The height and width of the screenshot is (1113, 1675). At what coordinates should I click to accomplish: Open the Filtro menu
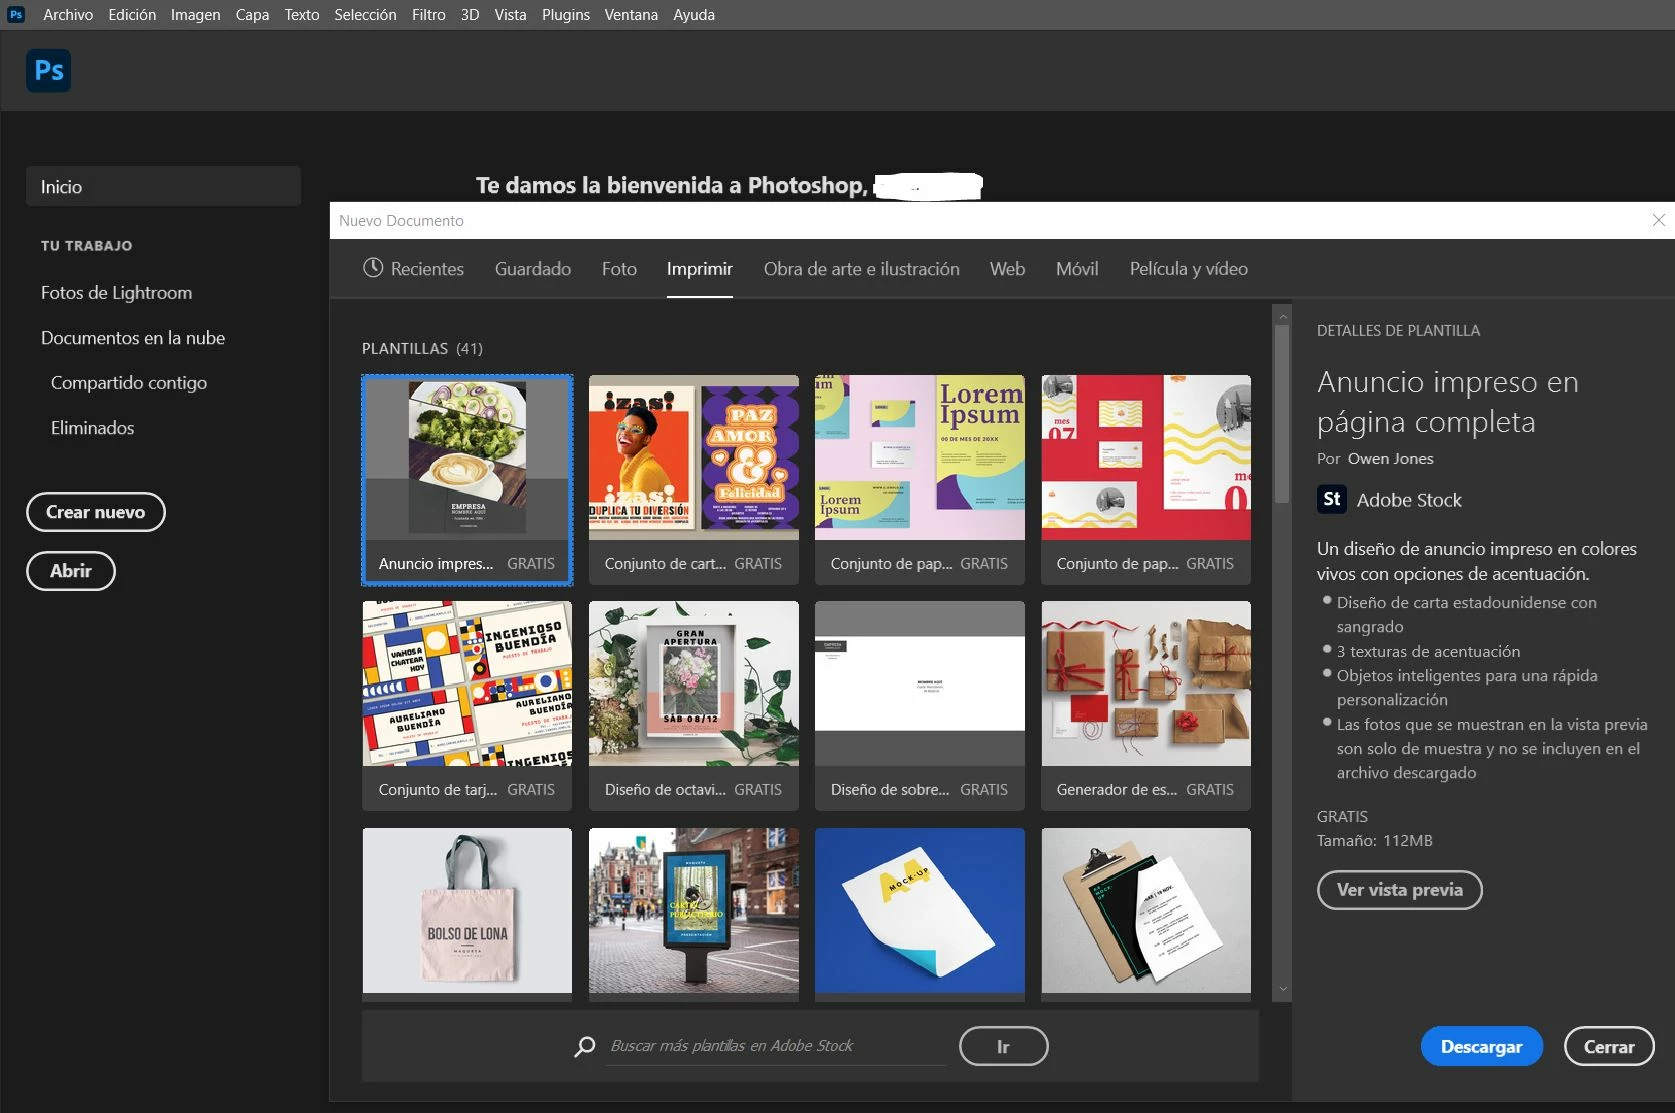pos(428,15)
